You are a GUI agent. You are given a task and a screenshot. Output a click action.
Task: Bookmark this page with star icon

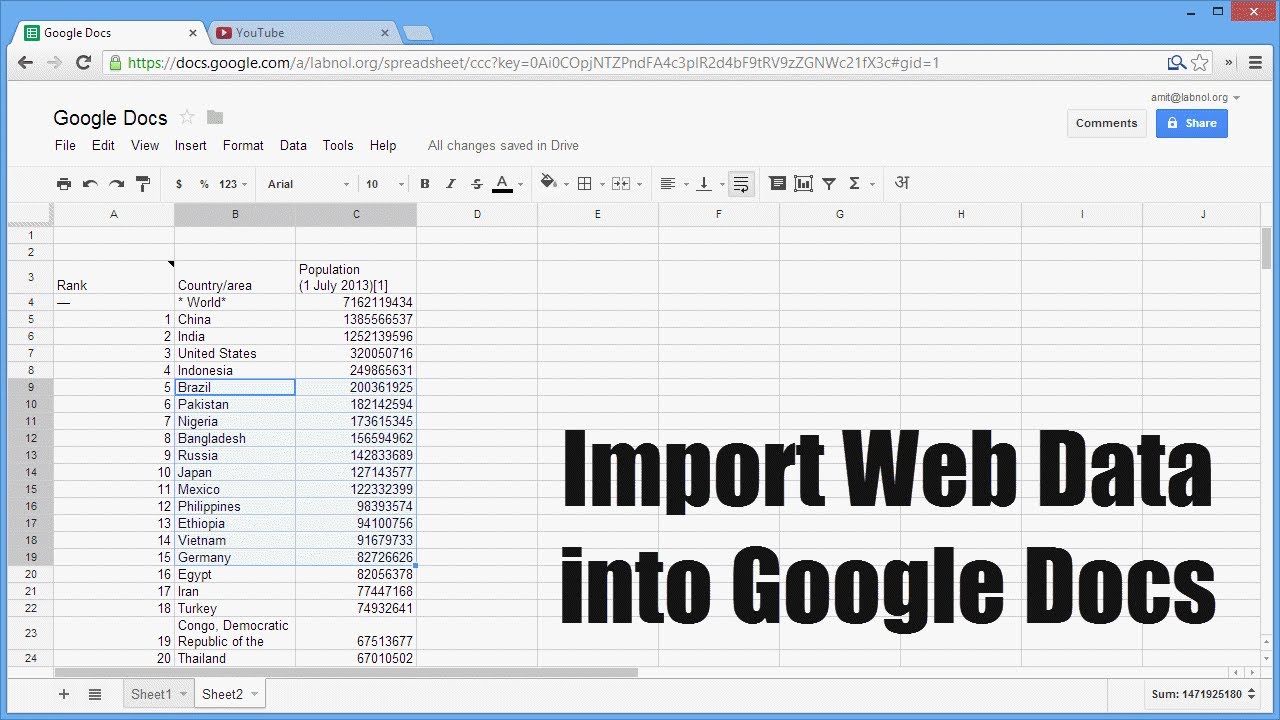tap(1199, 62)
